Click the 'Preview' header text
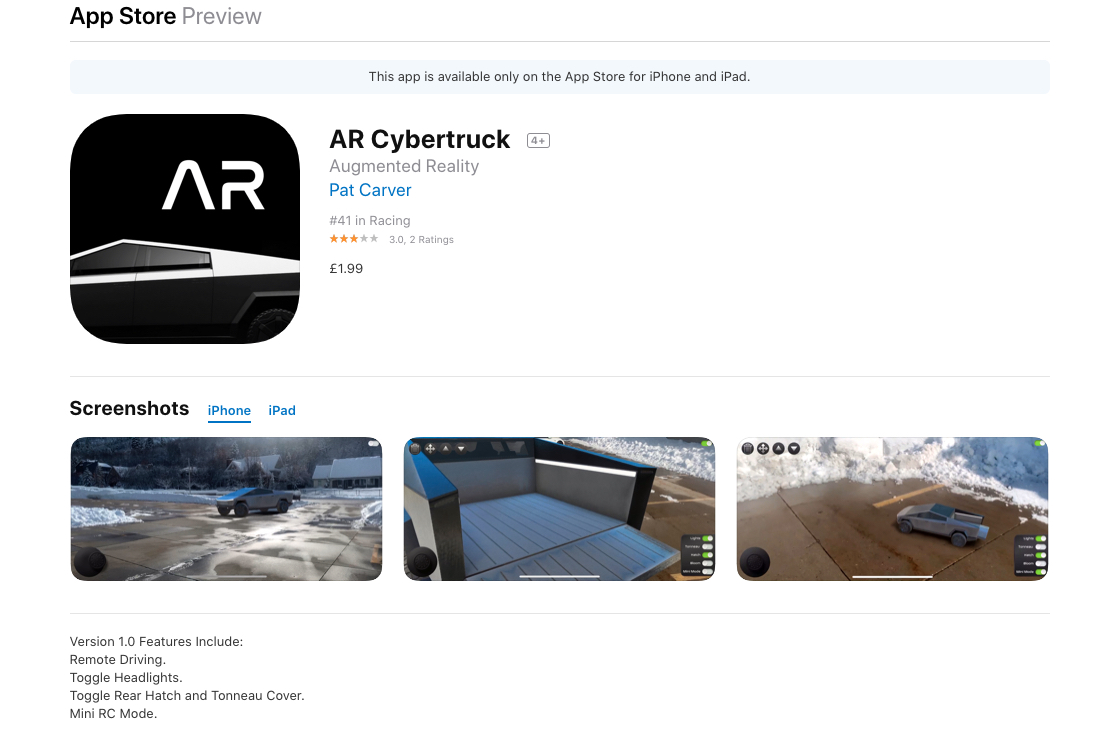Image resolution: width=1100 pixels, height=748 pixels. point(222,16)
